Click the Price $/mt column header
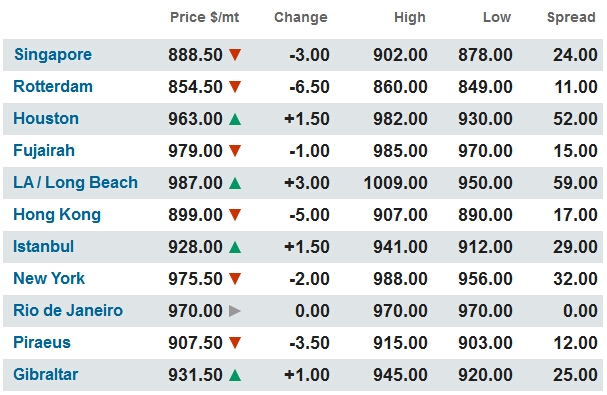This screenshot has height=395, width=607. (204, 17)
